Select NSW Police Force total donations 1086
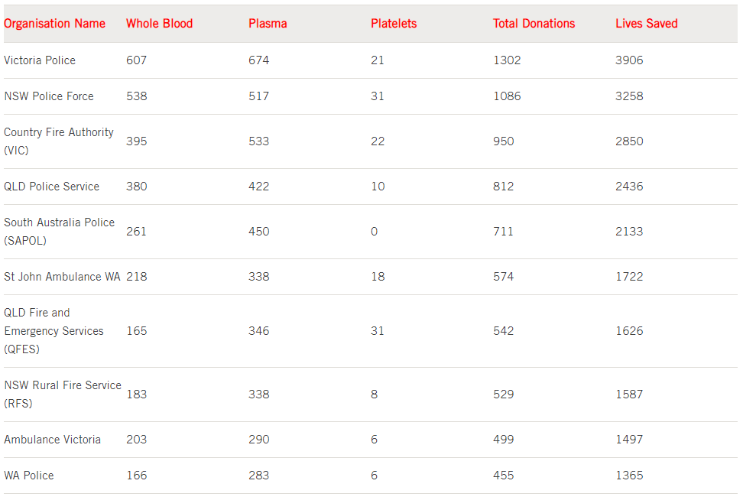Image resolution: width=743 pixels, height=500 pixels. pos(507,96)
